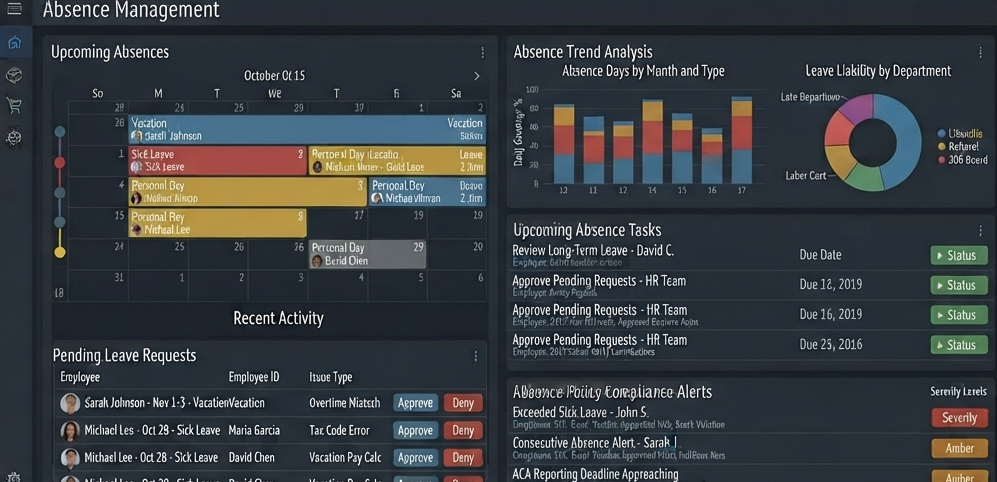
Task: Open Absence Trend Analysis options menu
Action: tap(980, 52)
